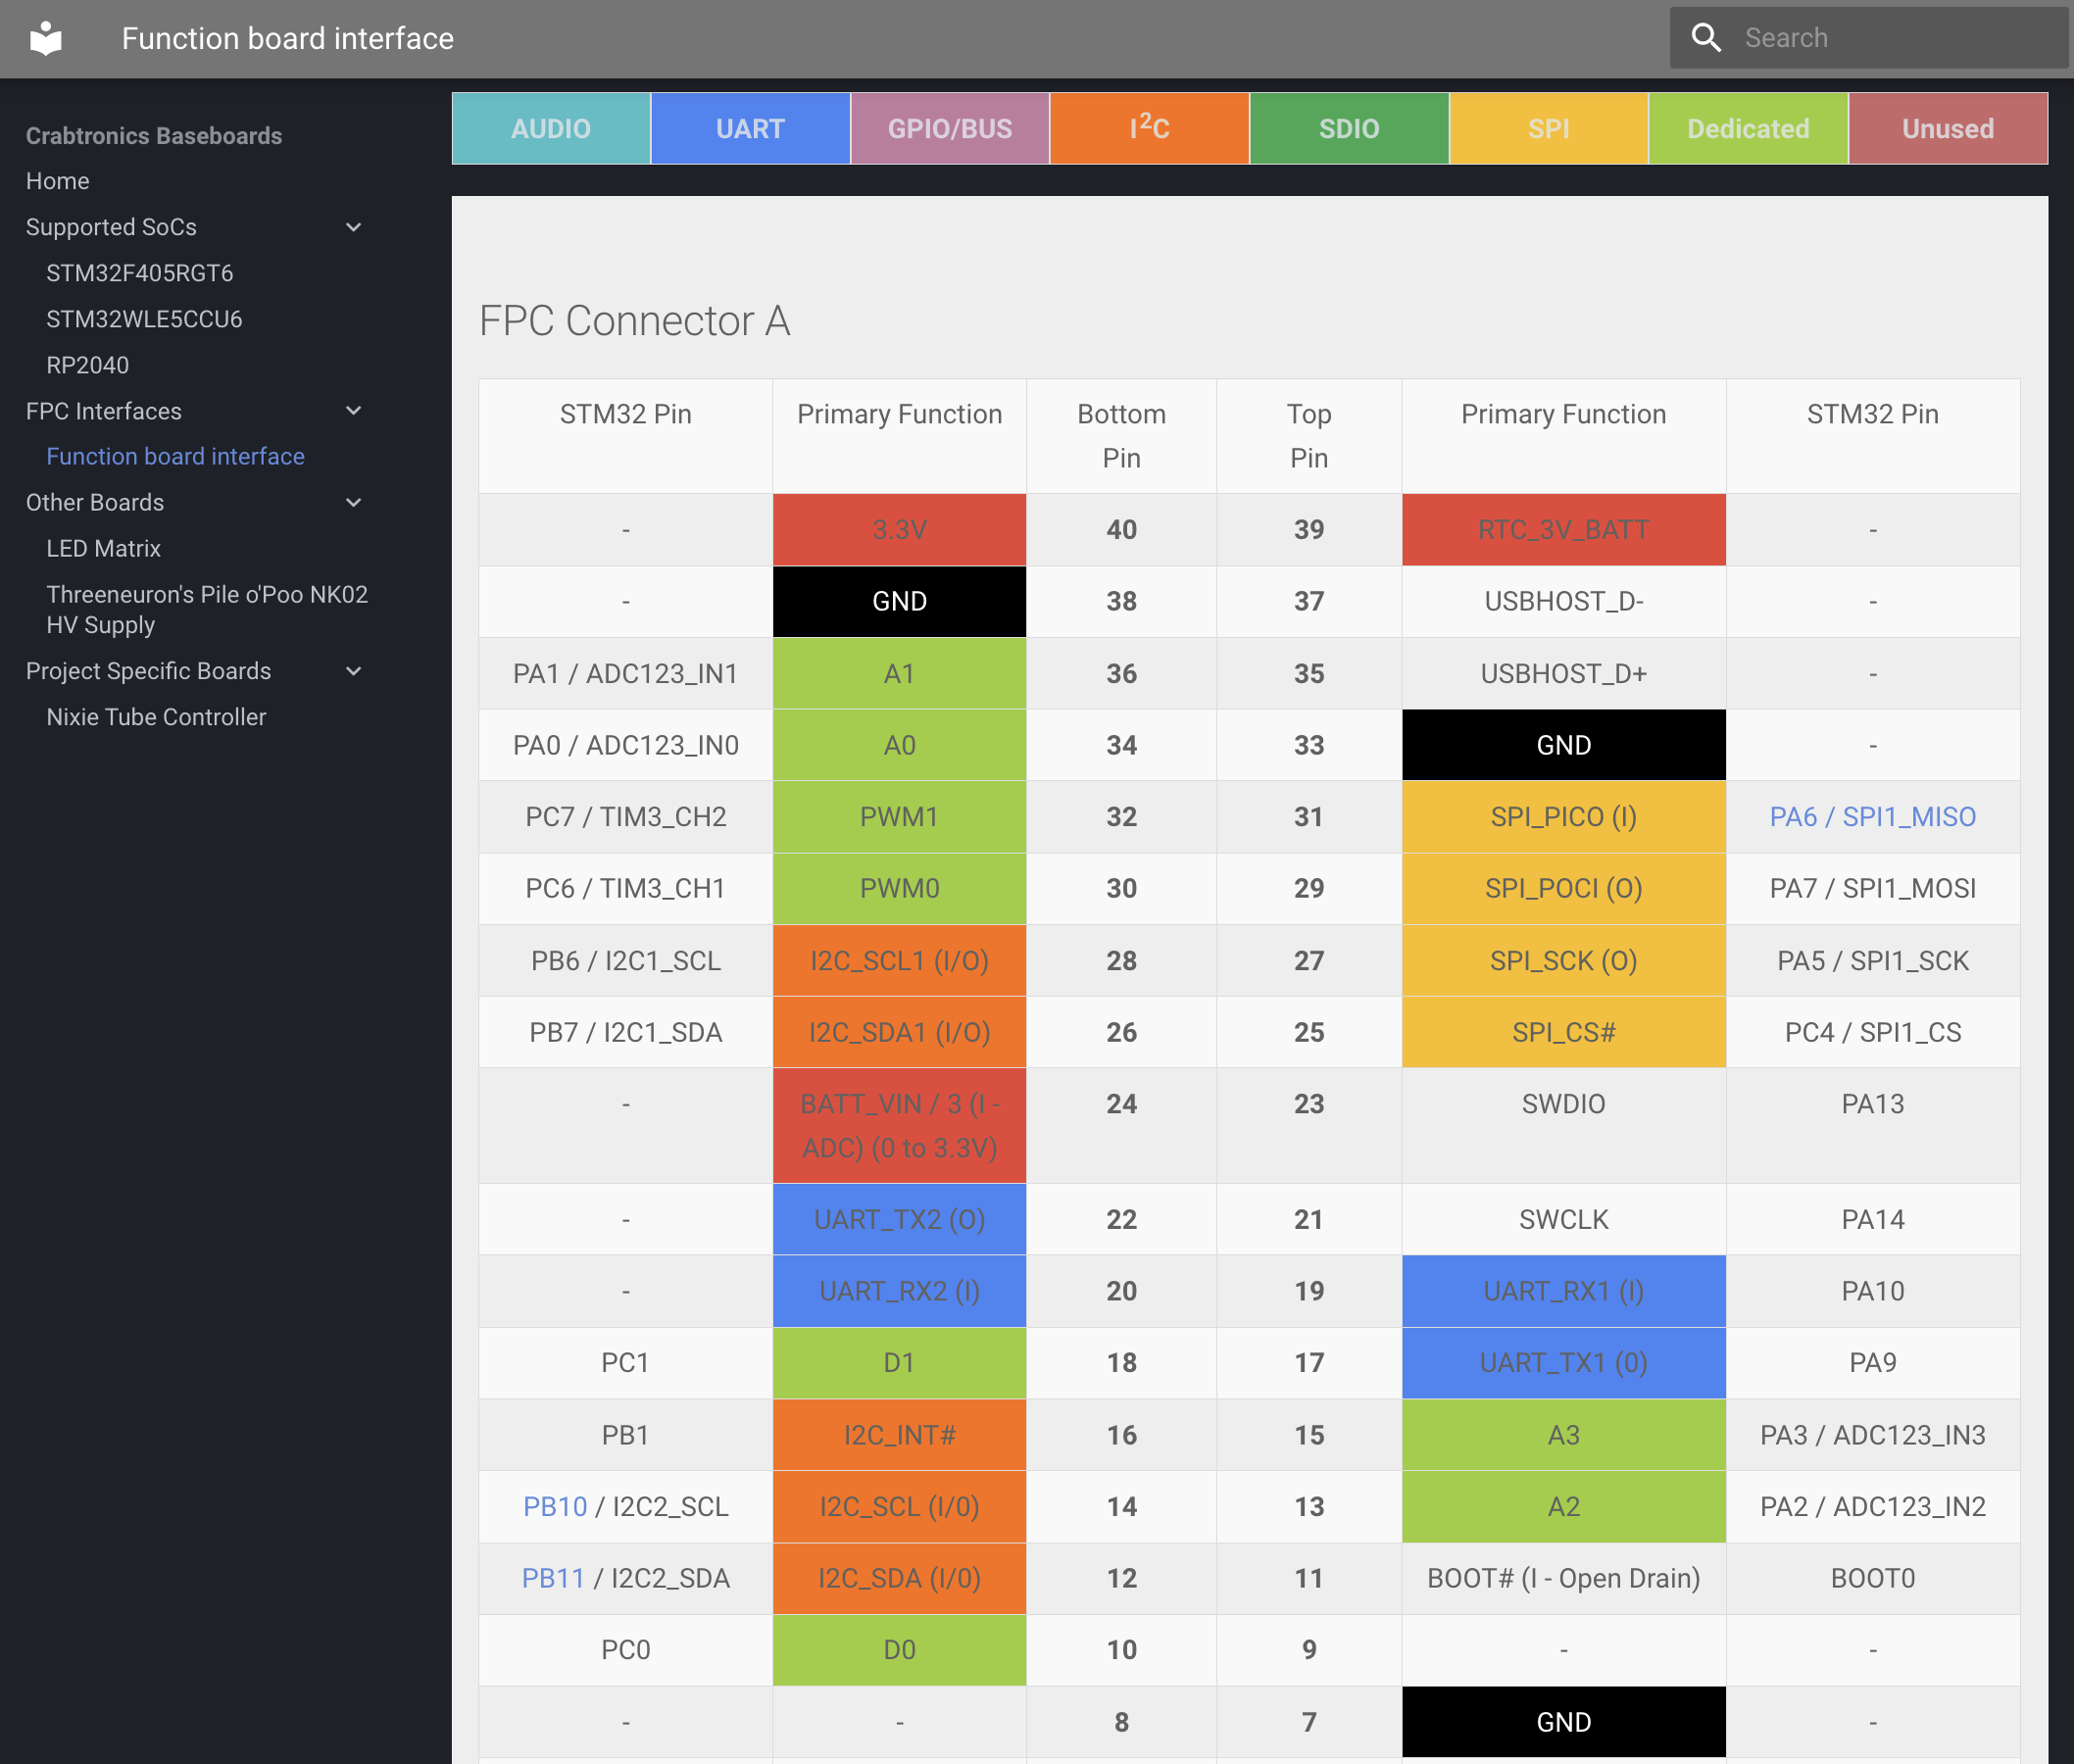Collapse the FPC Interfaces chevron
This screenshot has width=2074, height=1764.
click(x=353, y=411)
